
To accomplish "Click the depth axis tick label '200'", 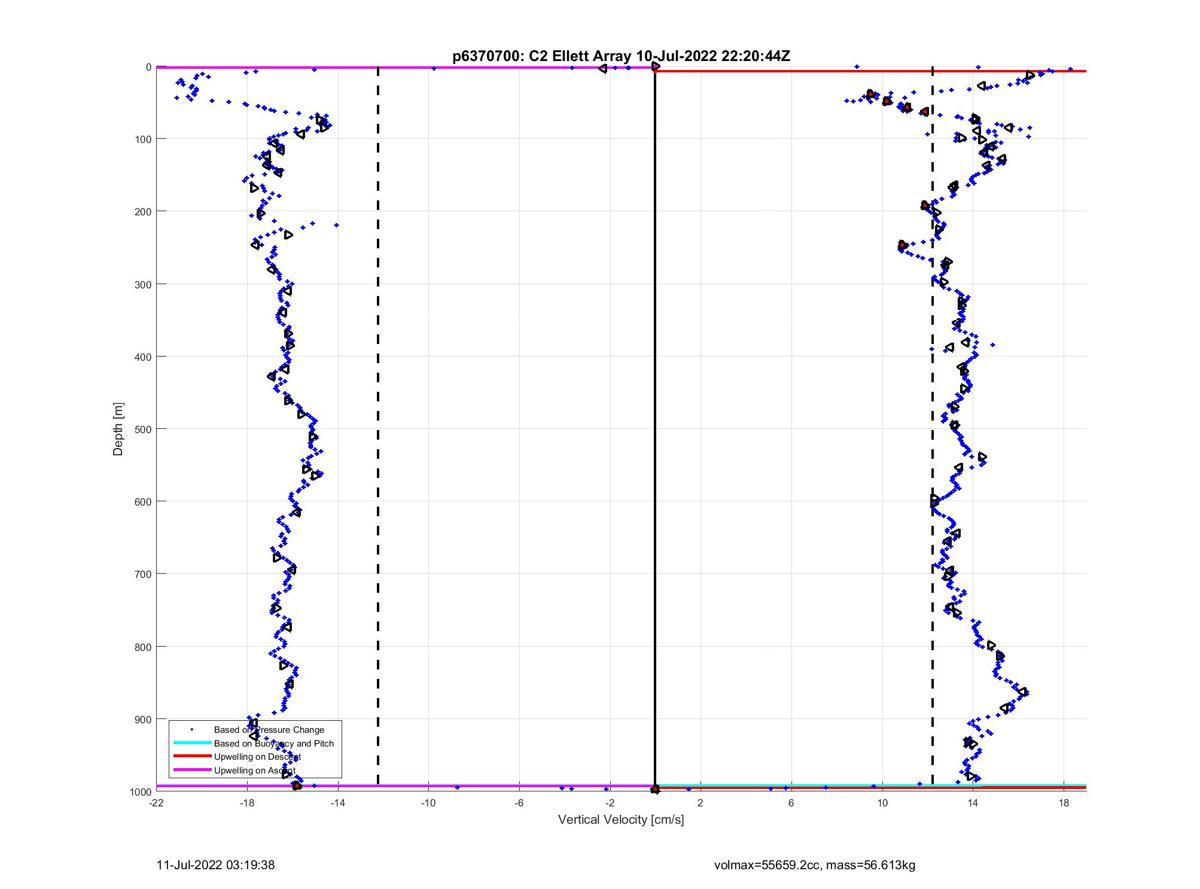I will (142, 211).
